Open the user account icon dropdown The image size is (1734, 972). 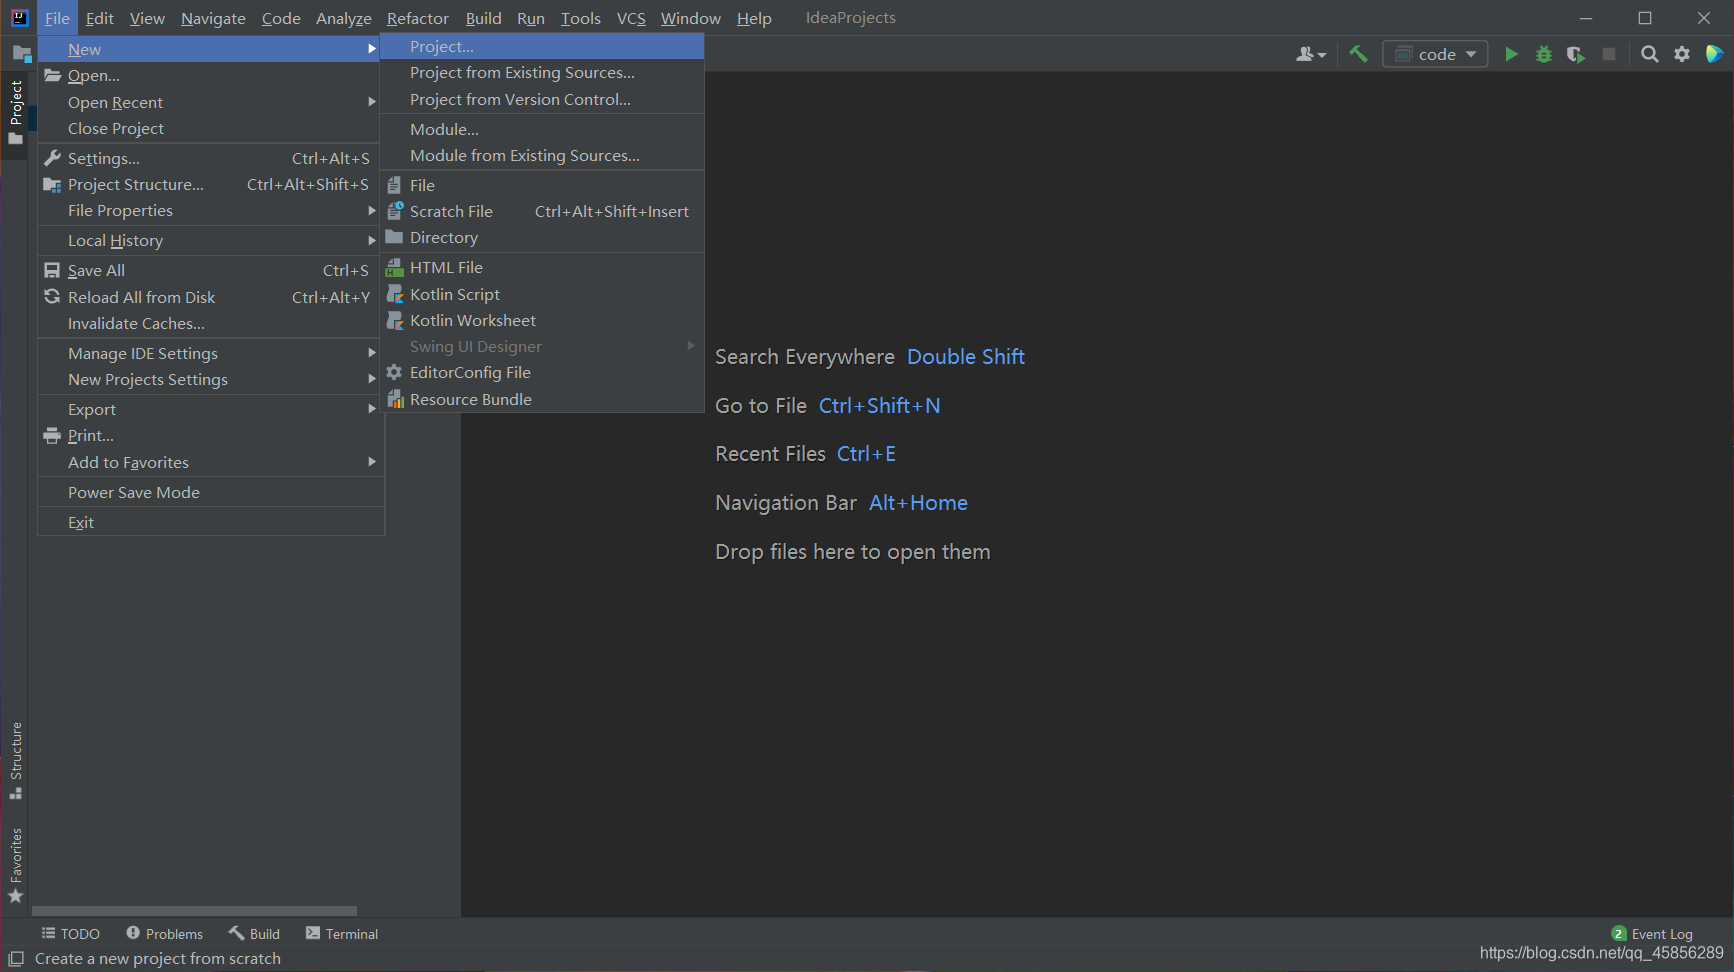pos(1311,54)
